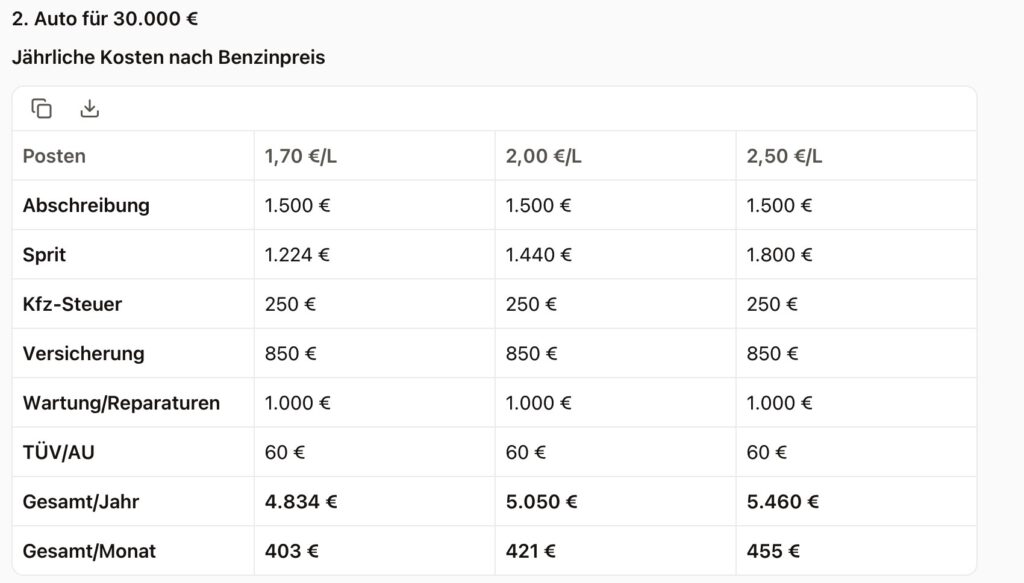This screenshot has height=583, width=1024.
Task: Click the Gesamt/Jahr row label
Action: 80,501
